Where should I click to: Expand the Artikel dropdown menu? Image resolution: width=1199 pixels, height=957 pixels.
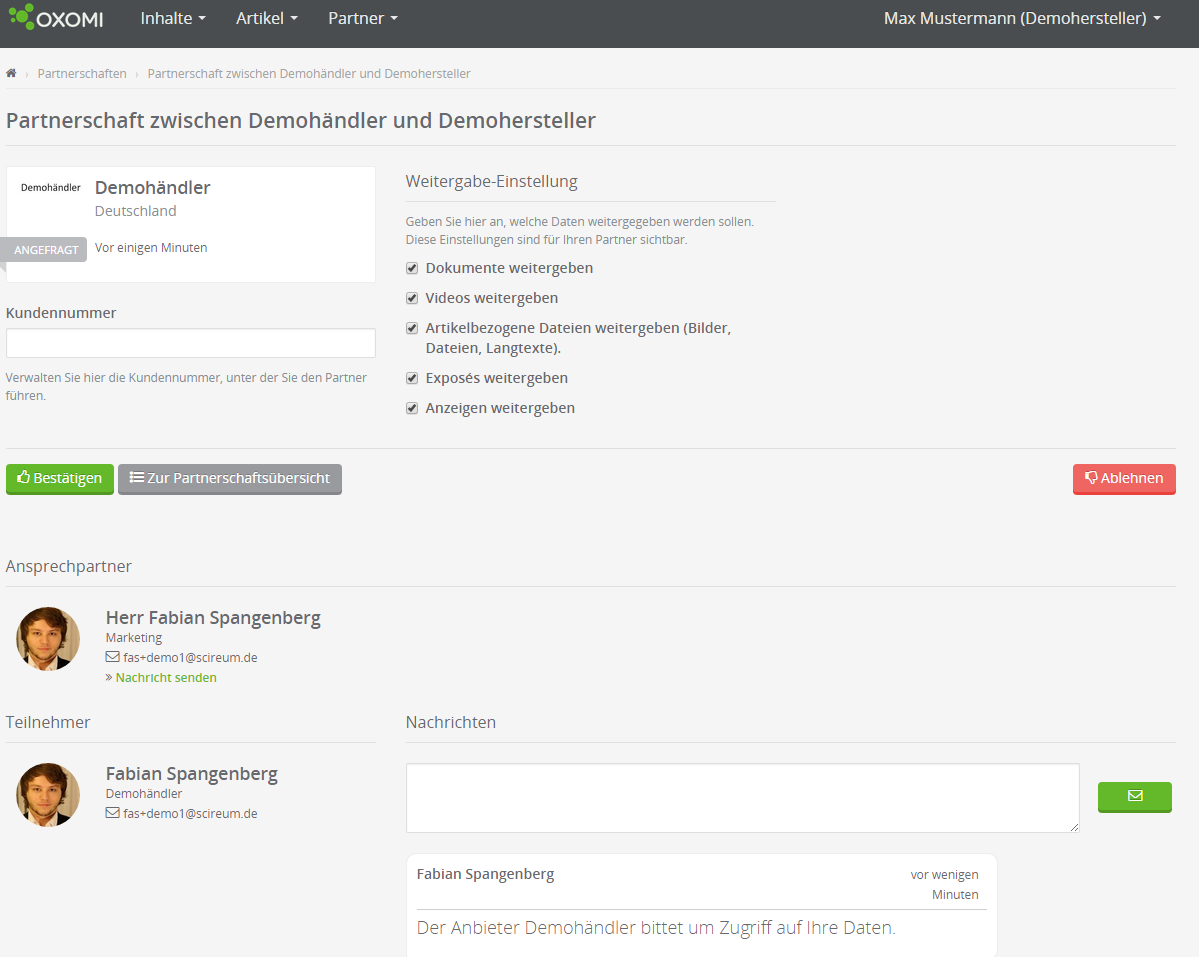266,19
